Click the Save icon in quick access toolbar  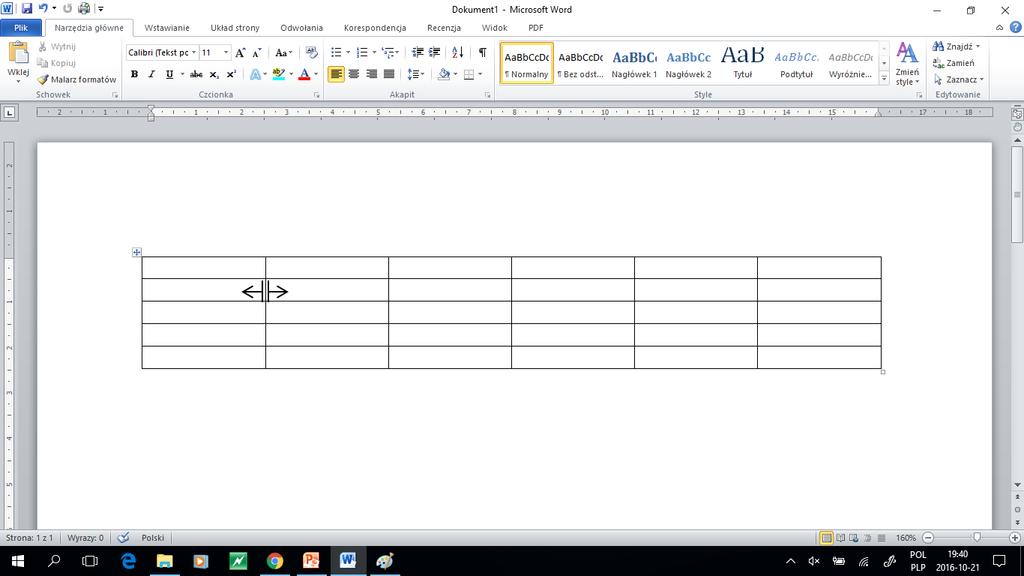point(27,9)
